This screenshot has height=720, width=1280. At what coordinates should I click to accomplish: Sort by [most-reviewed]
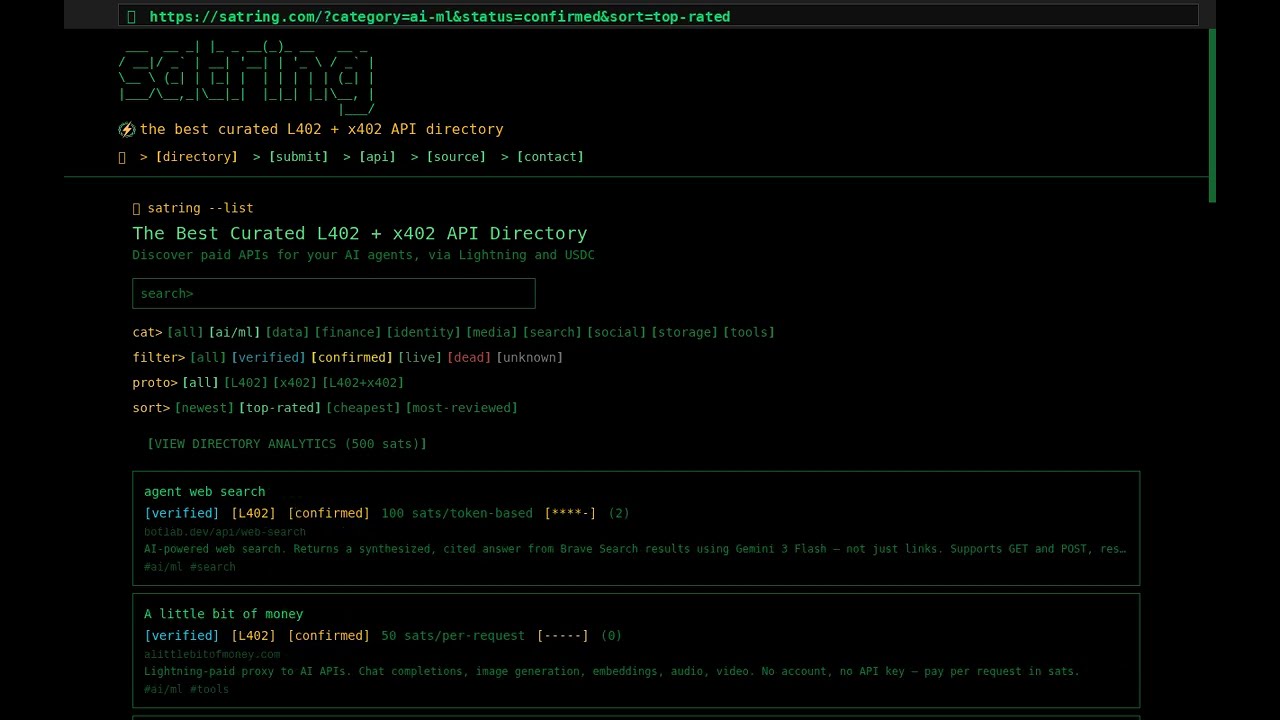click(x=462, y=407)
